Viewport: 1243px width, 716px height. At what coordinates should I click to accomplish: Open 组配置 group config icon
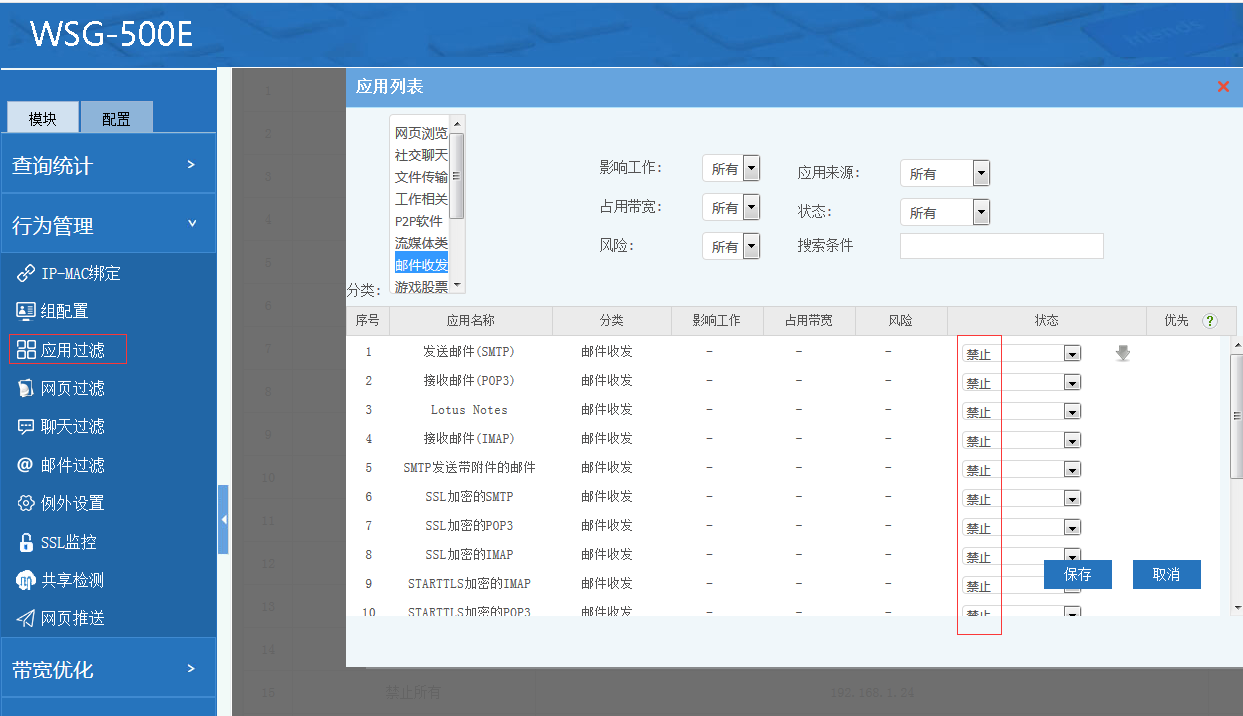(26, 311)
